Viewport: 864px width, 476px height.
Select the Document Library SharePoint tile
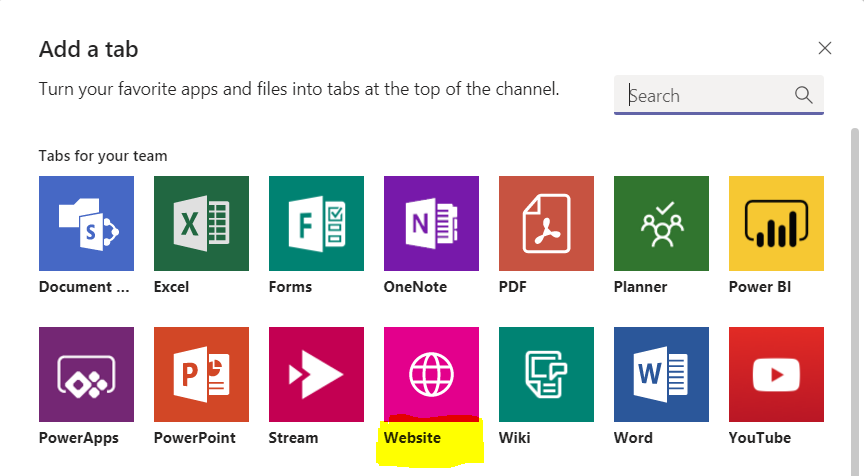(x=87, y=223)
